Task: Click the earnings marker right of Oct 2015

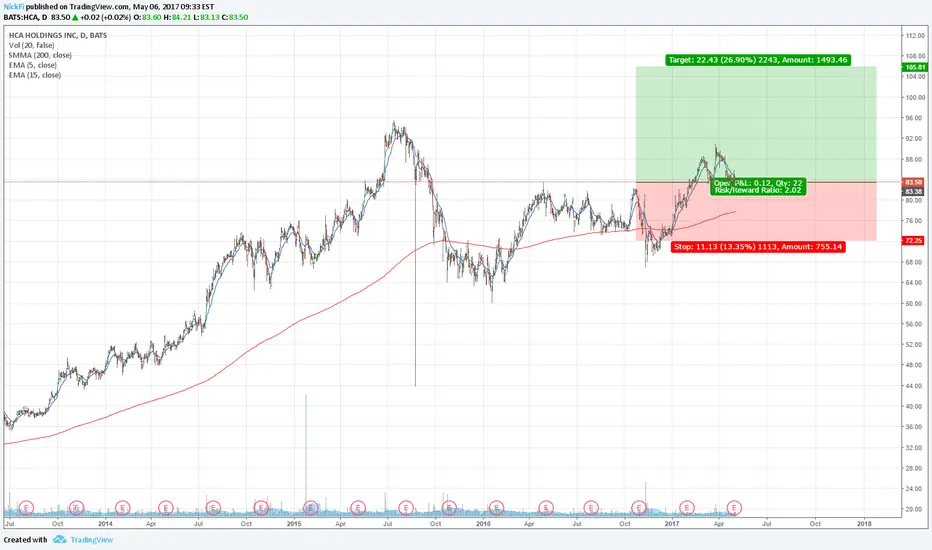Action: click(449, 507)
